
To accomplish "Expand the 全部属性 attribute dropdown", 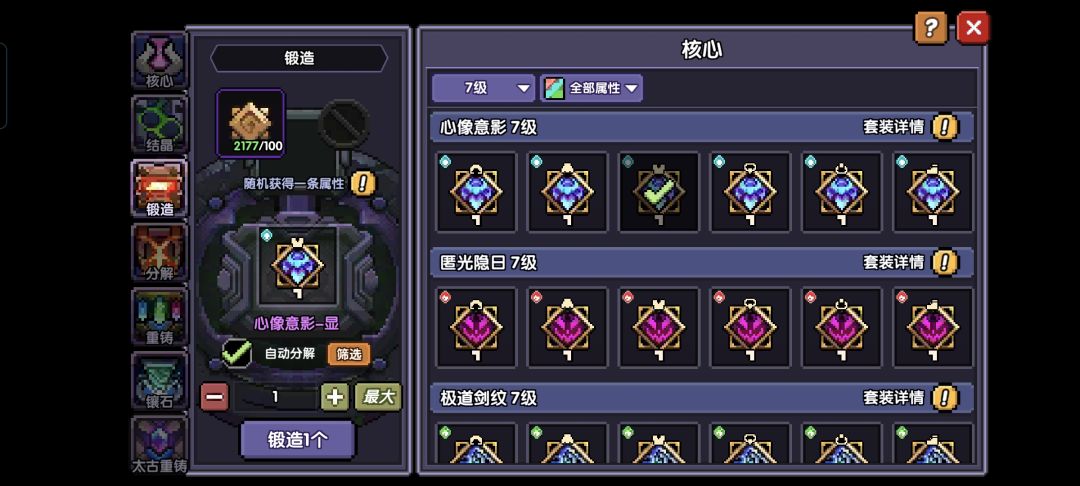I will tap(592, 88).
